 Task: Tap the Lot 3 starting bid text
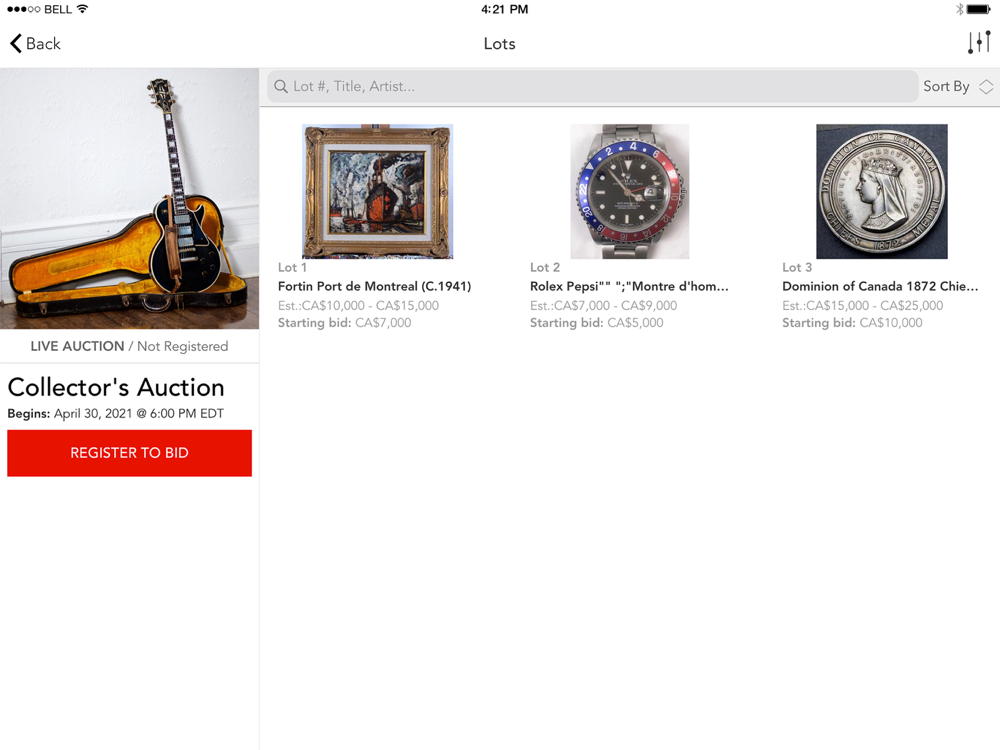coord(852,323)
